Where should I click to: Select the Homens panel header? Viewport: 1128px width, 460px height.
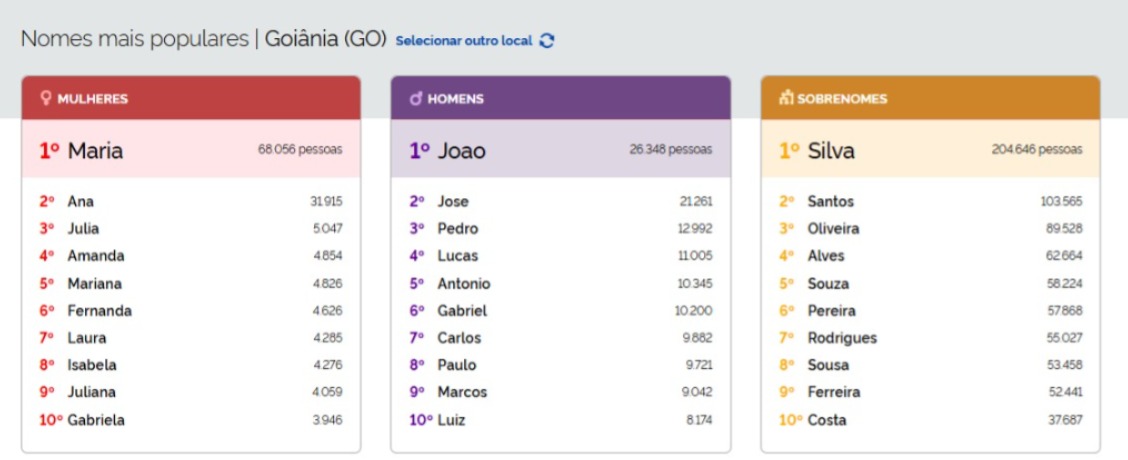(x=560, y=98)
